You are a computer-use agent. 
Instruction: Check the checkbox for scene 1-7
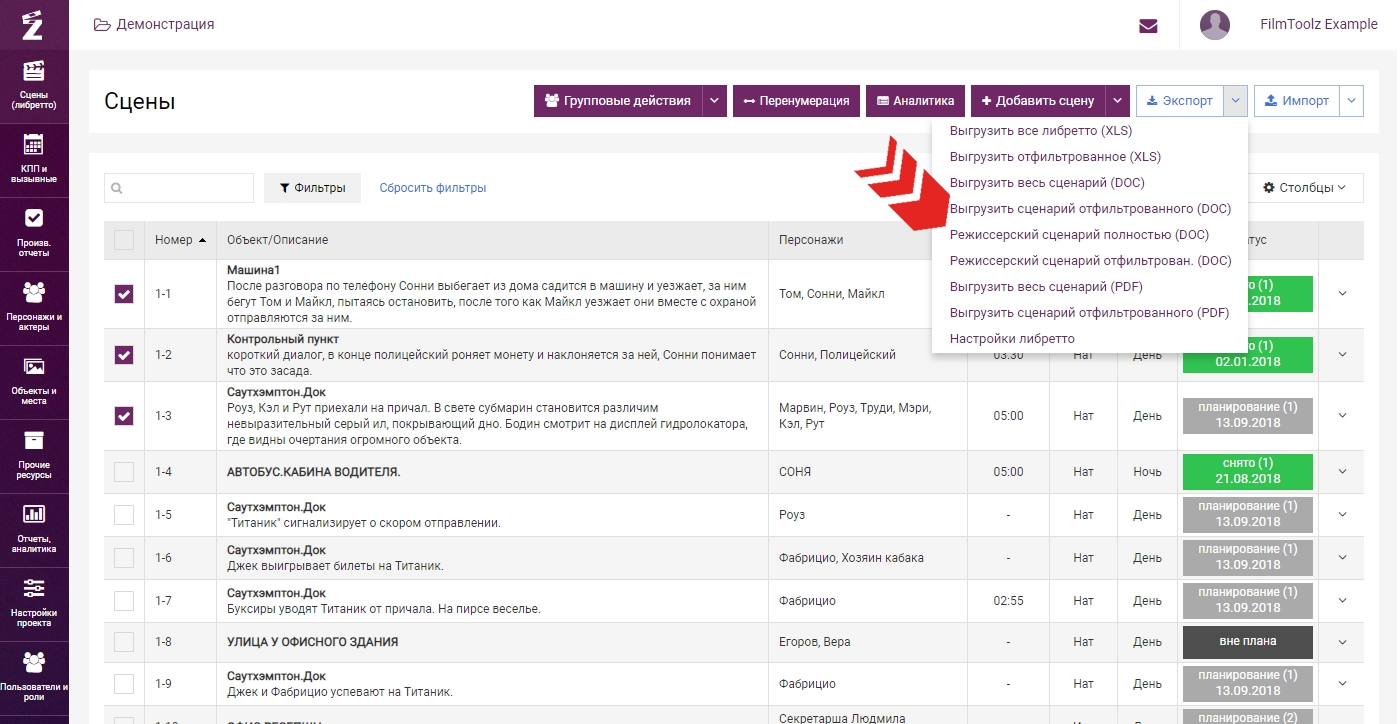pos(124,601)
